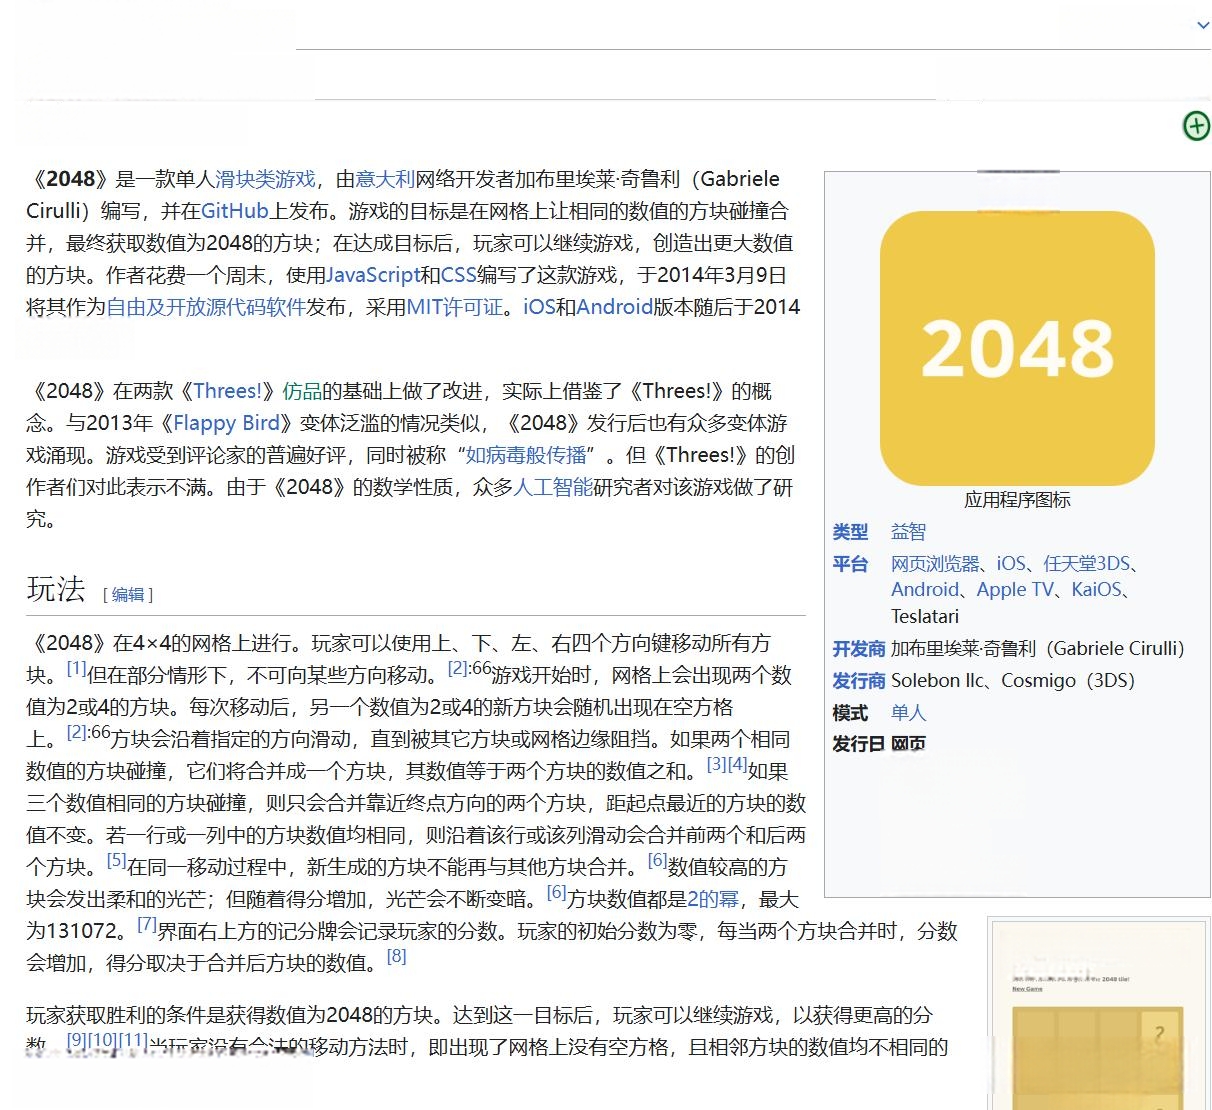
Task: Open the 人工智能 link
Action: tap(553, 487)
